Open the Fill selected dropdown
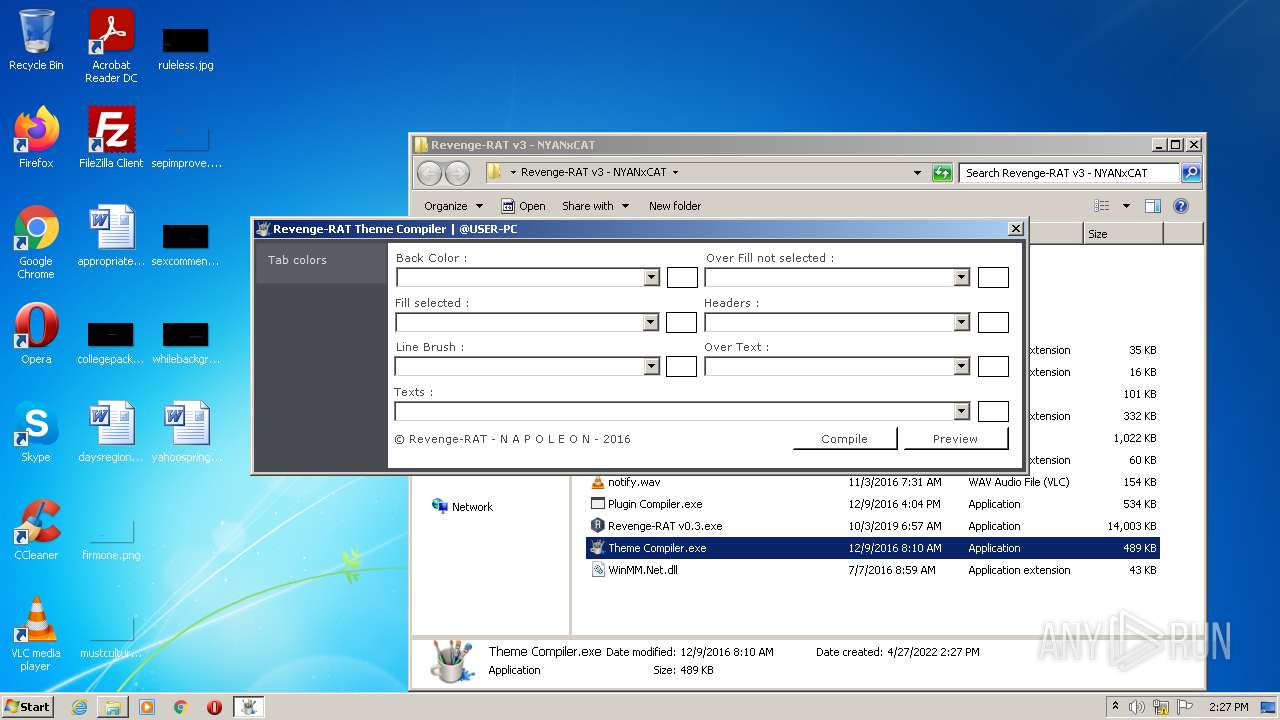Screen dimensions: 1280x720 651,322
